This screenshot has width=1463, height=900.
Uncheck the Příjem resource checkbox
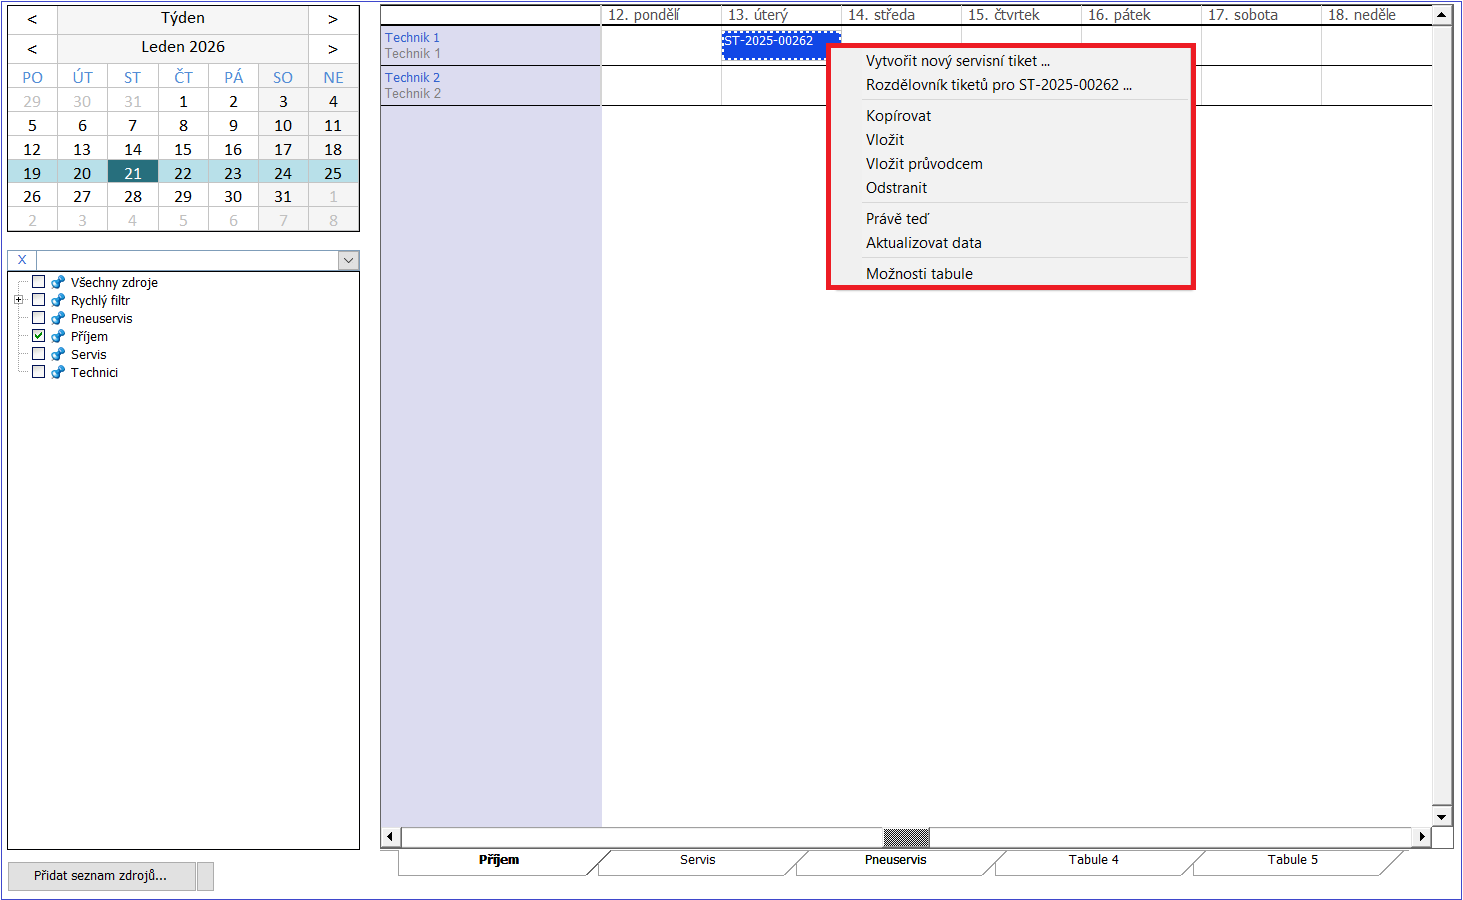(39, 336)
